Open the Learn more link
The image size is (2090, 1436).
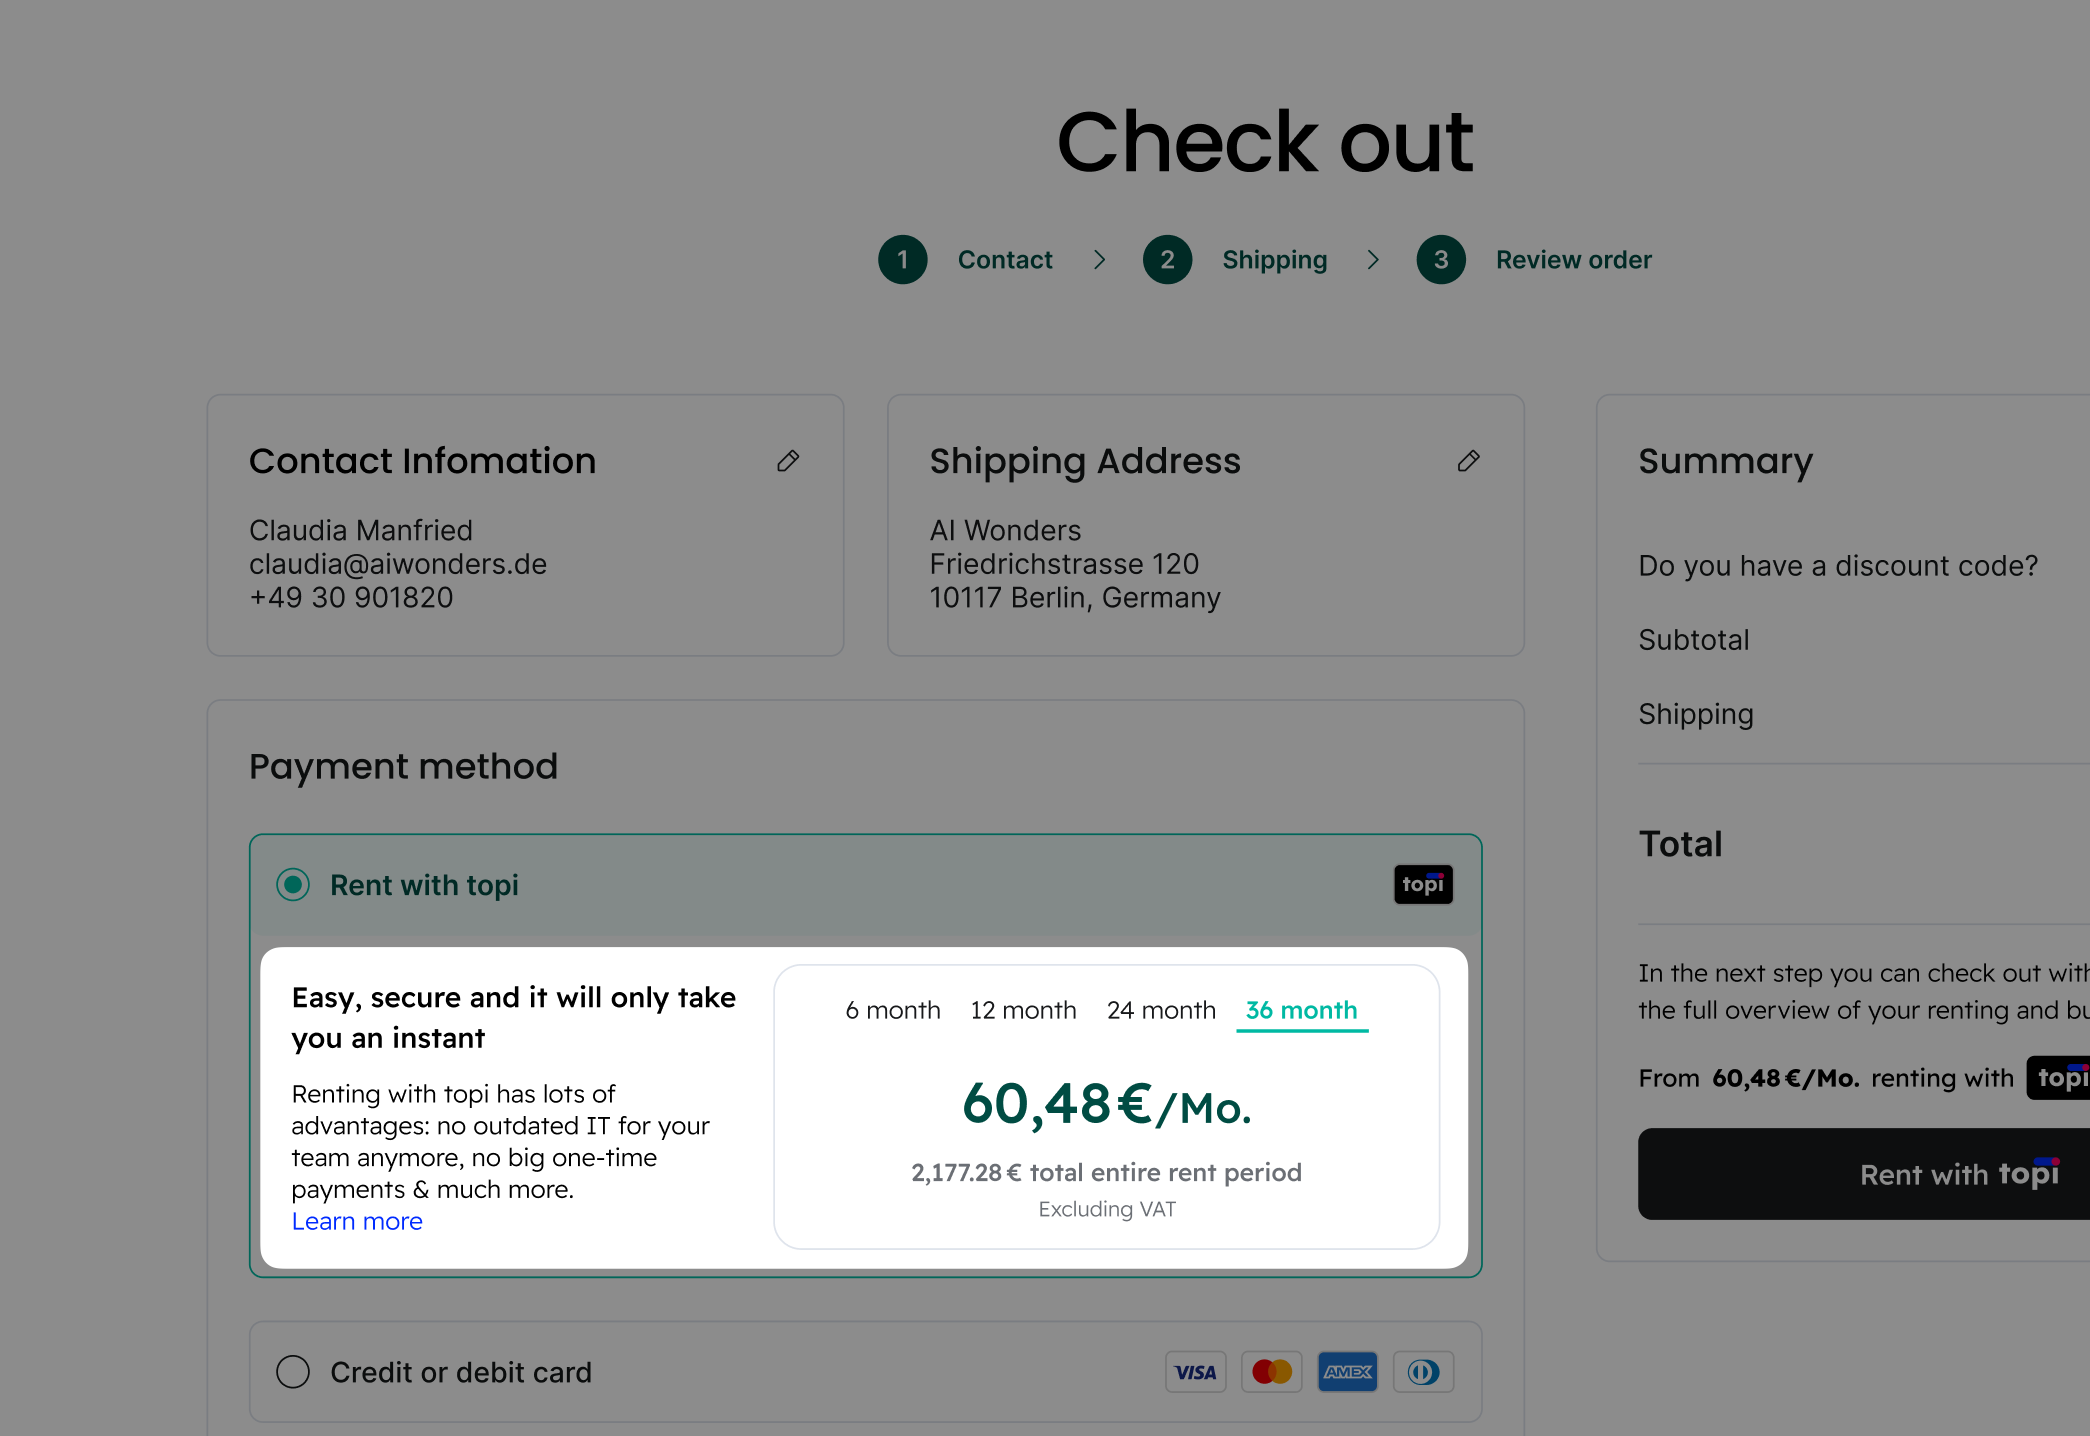[x=357, y=1221]
